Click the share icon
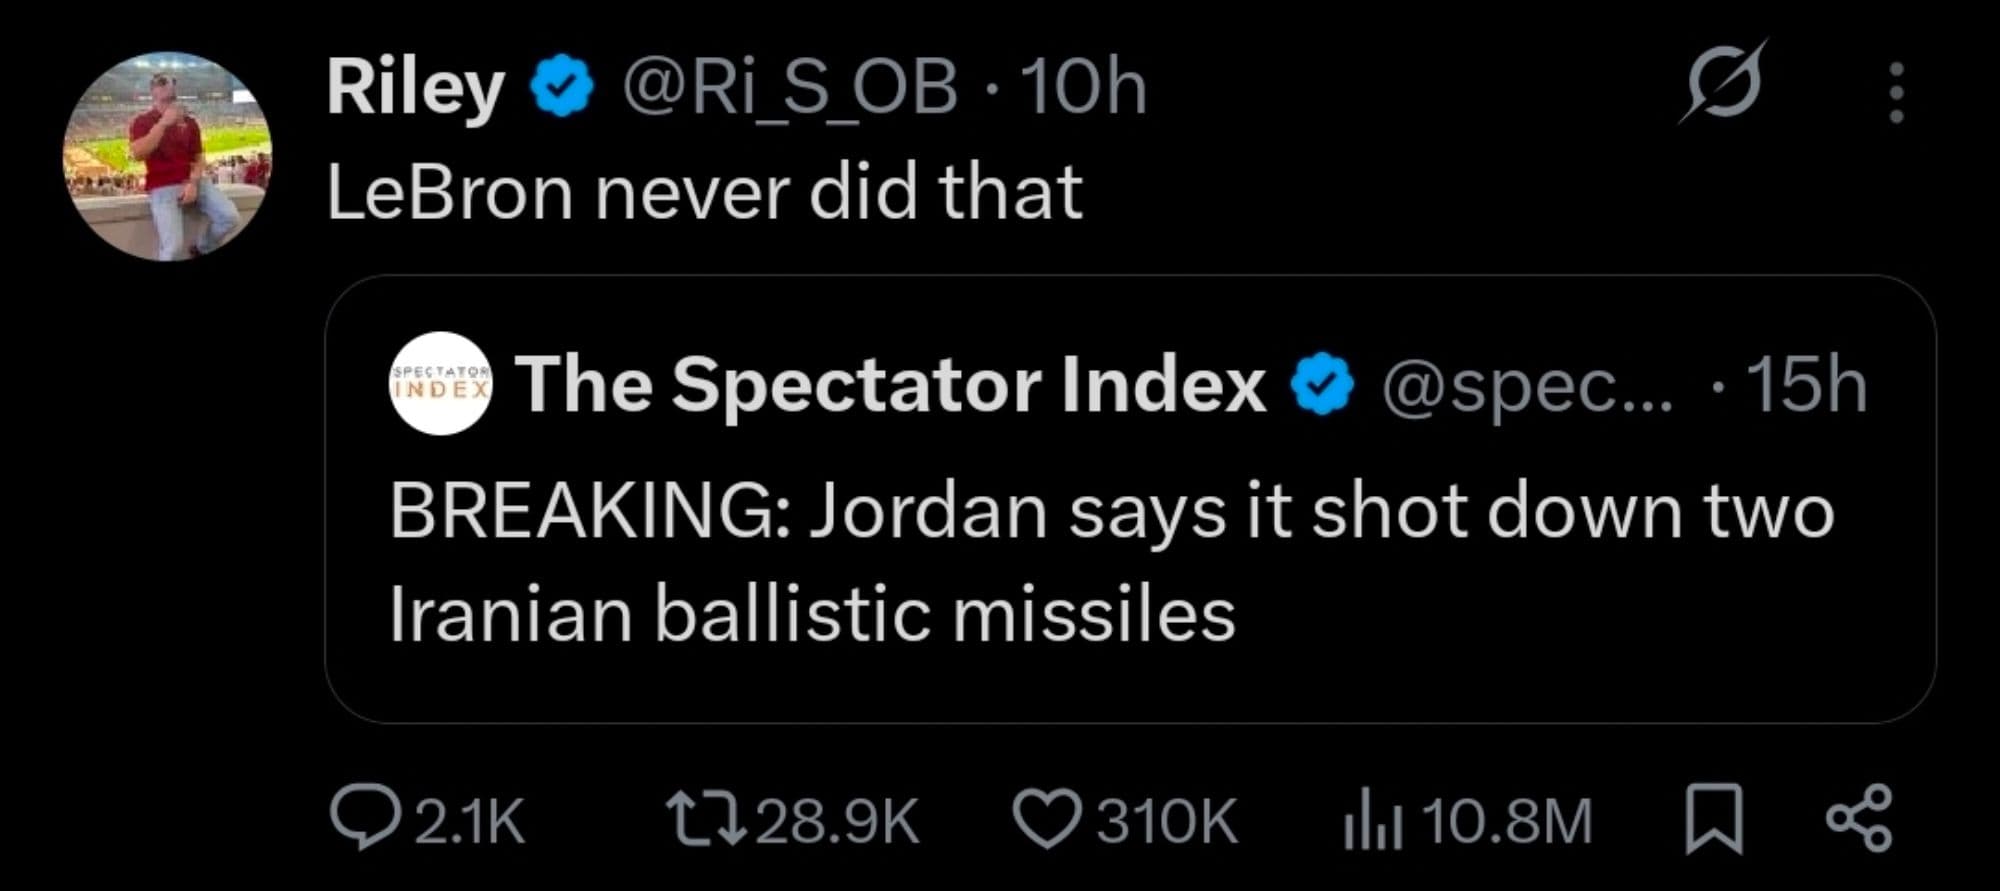Viewport: 2000px width, 891px height. (1859, 820)
